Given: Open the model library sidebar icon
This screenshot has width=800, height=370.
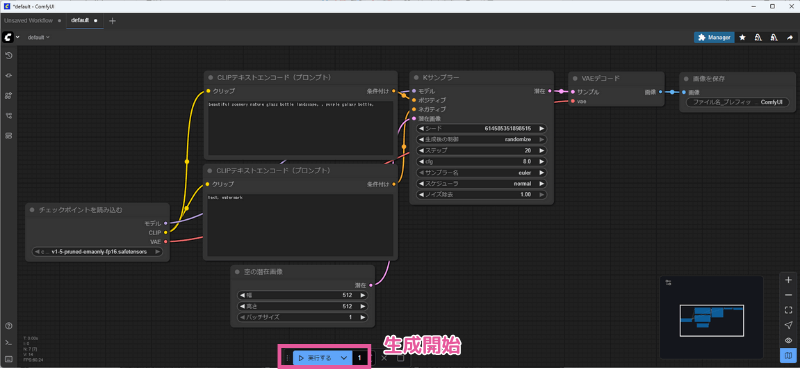Looking at the screenshot, I should coord(8,95).
